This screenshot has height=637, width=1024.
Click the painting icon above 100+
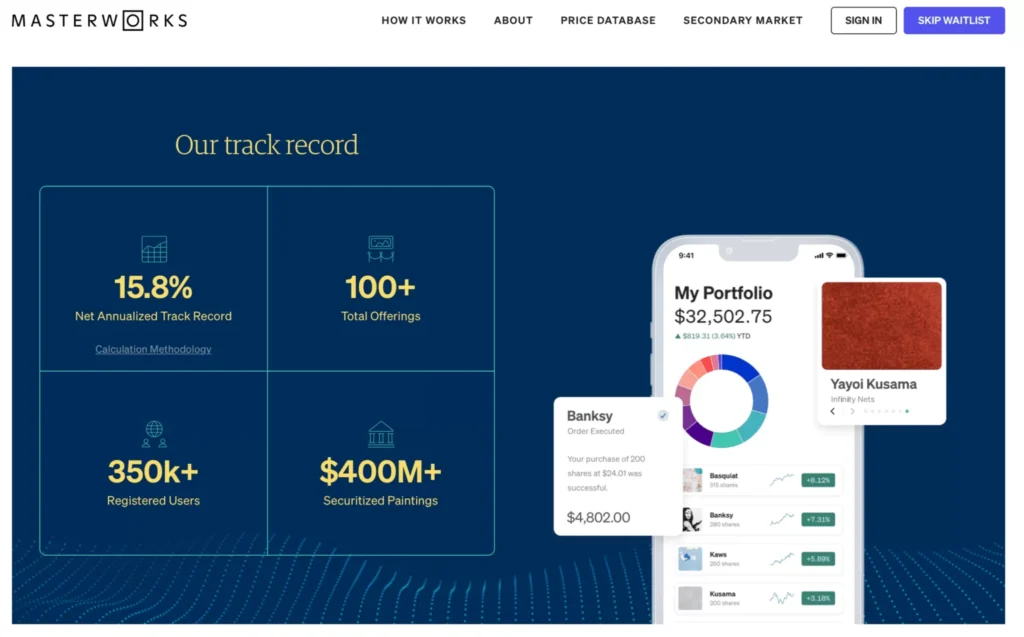(x=381, y=248)
